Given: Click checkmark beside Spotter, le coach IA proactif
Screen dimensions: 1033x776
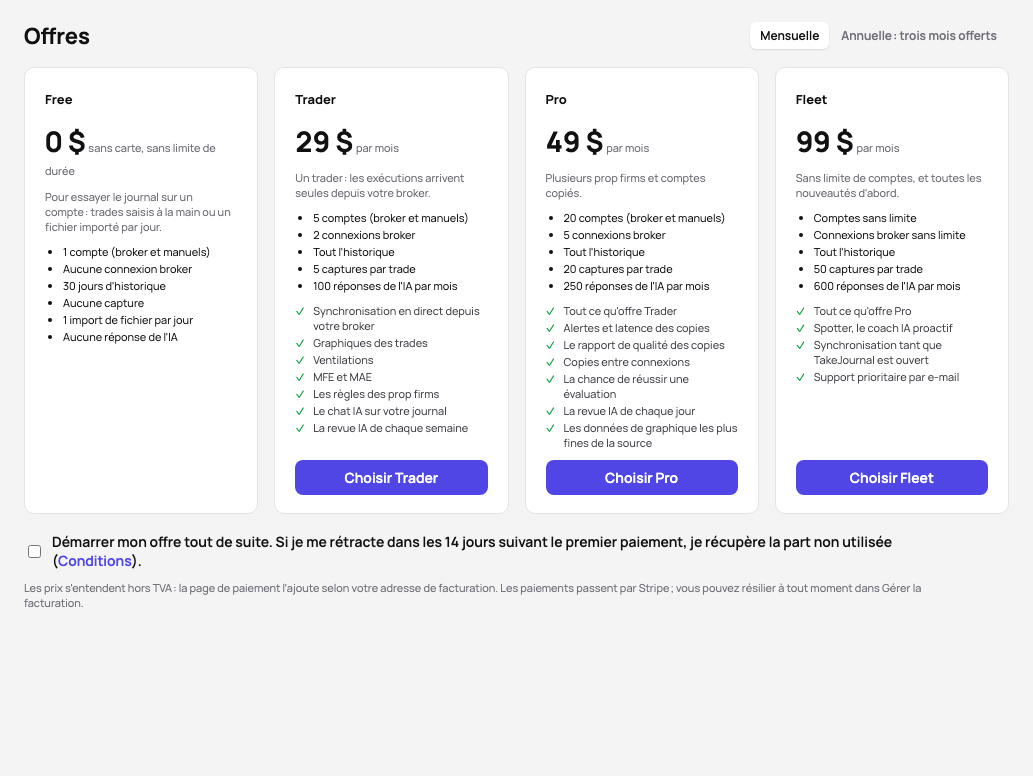Looking at the screenshot, I should pyautogui.click(x=800, y=329).
